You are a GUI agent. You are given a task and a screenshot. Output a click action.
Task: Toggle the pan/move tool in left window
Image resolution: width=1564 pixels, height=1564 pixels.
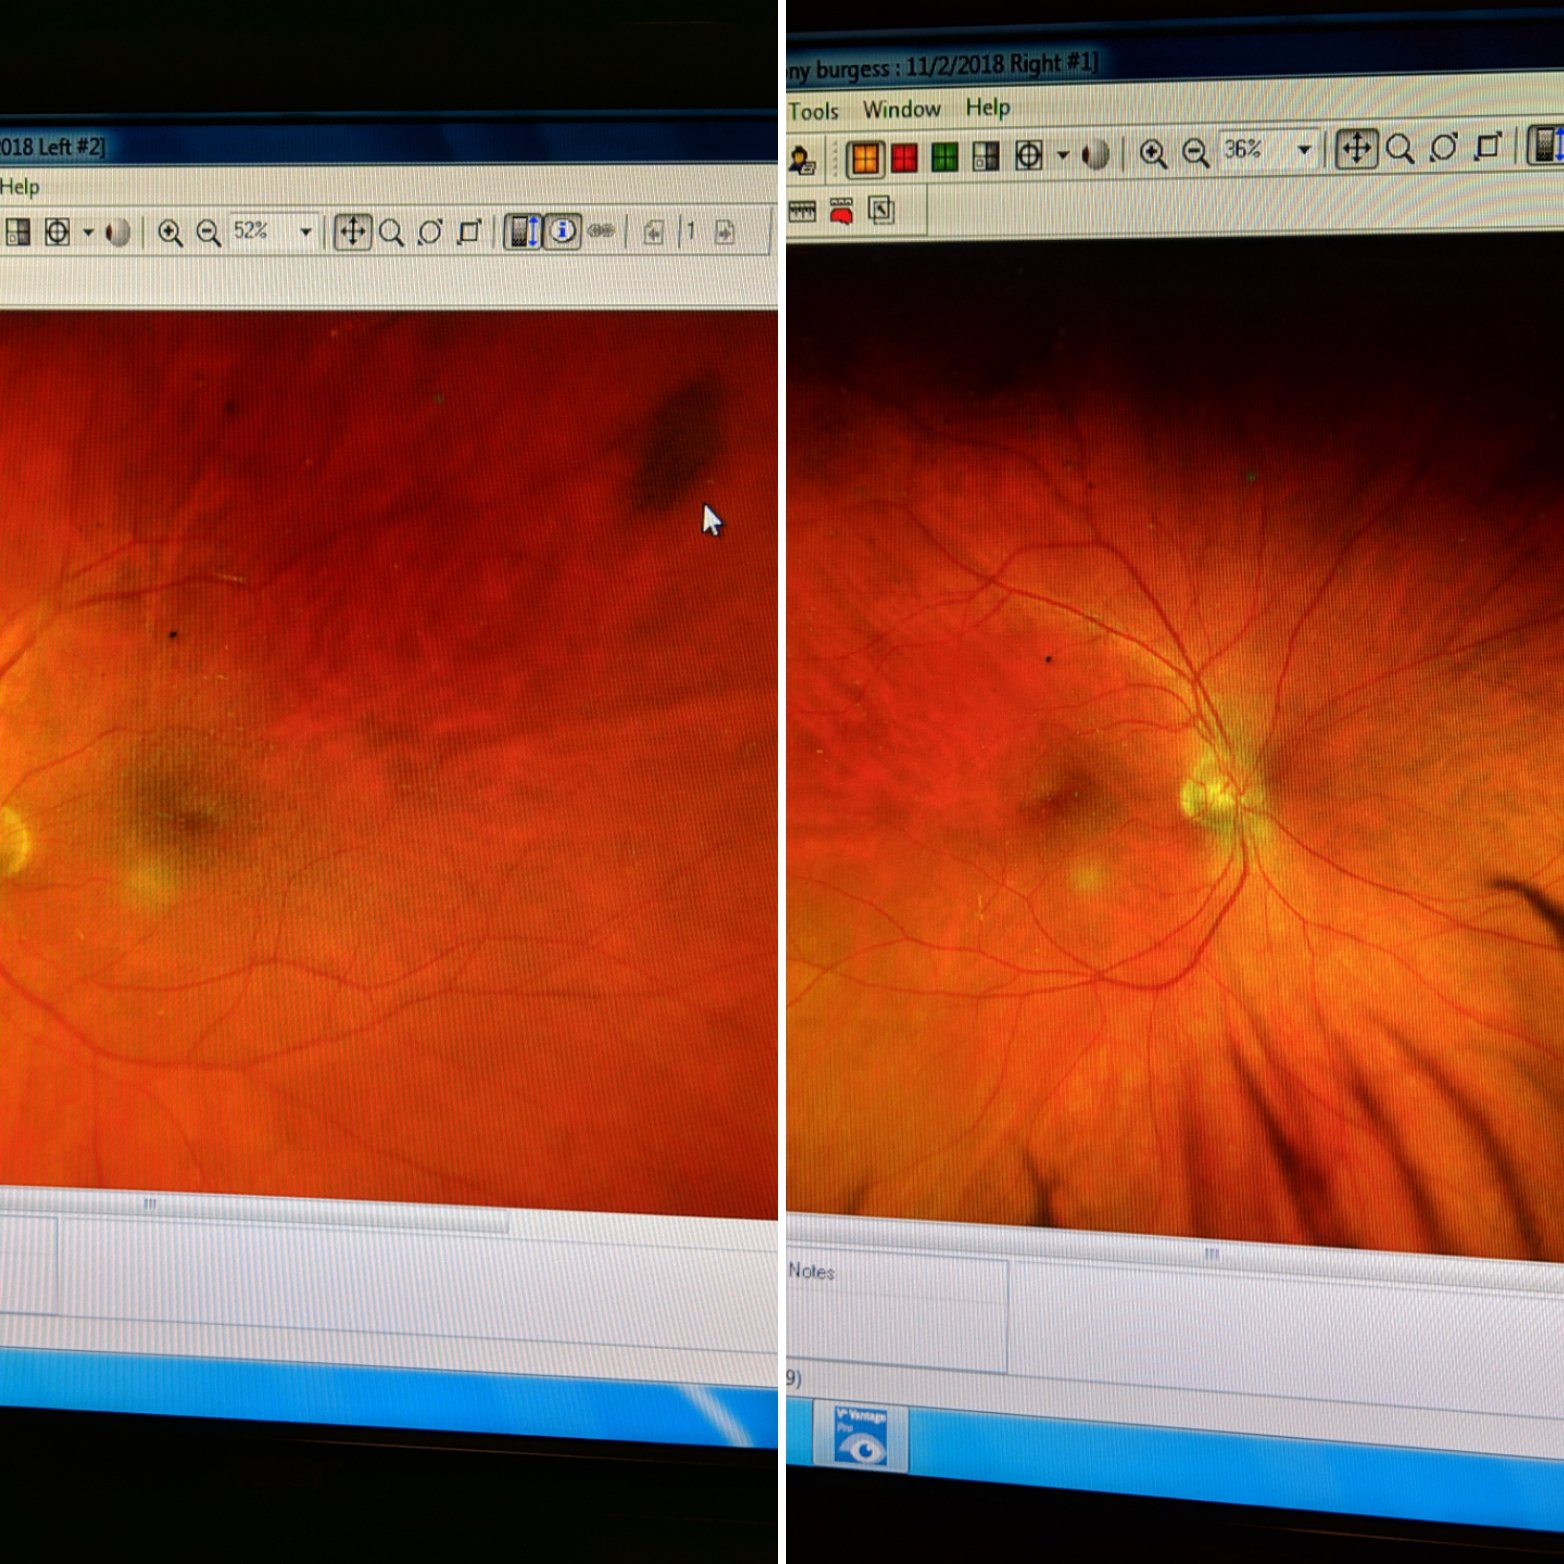[352, 233]
